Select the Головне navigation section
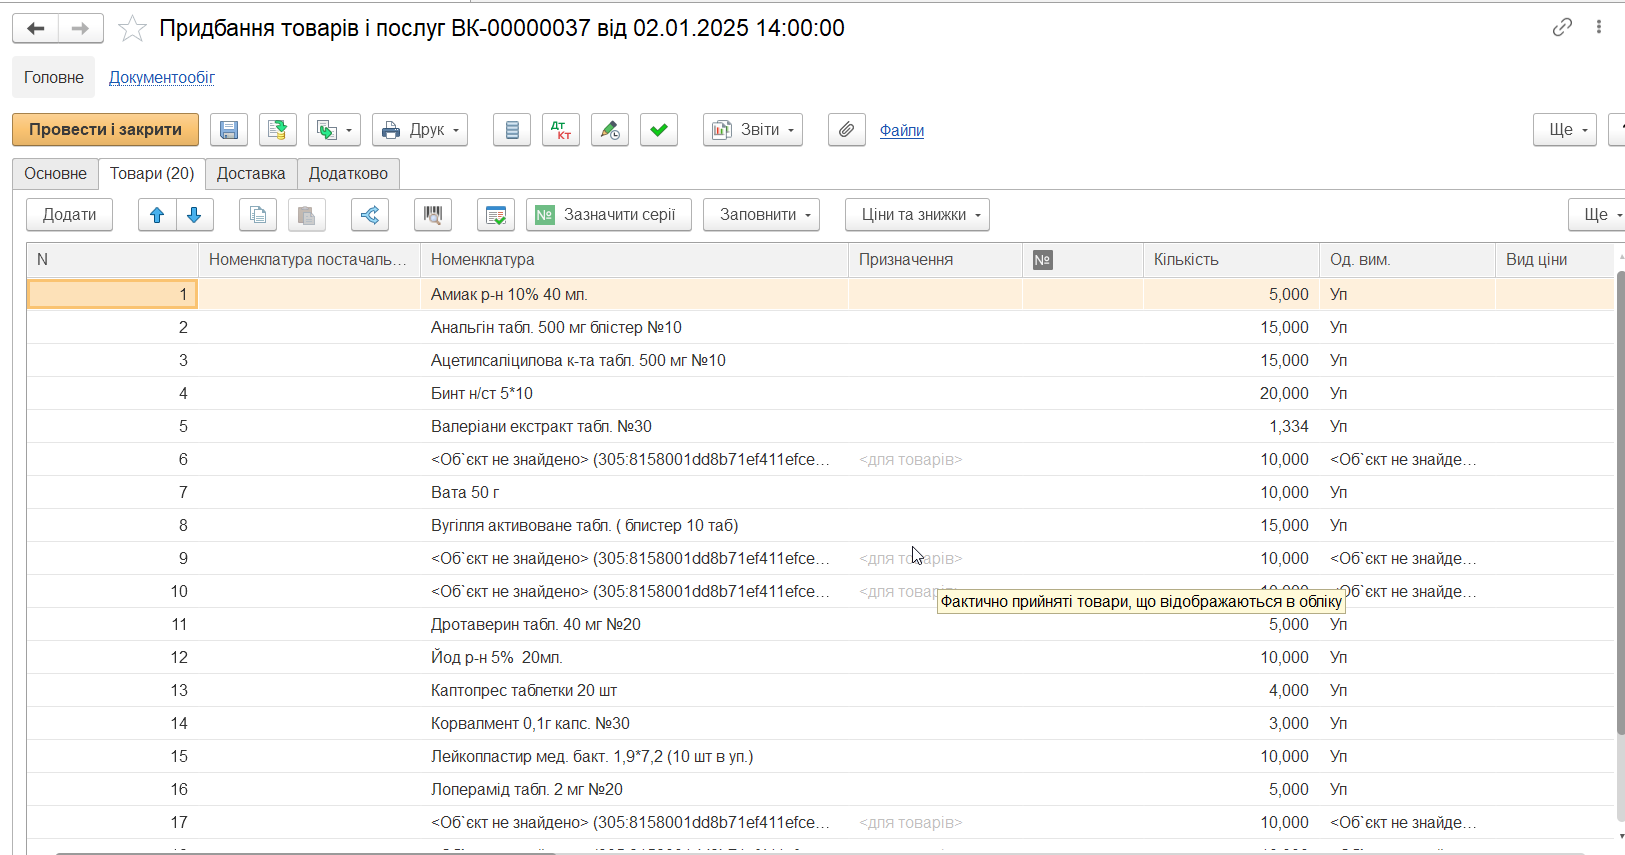 (x=54, y=77)
